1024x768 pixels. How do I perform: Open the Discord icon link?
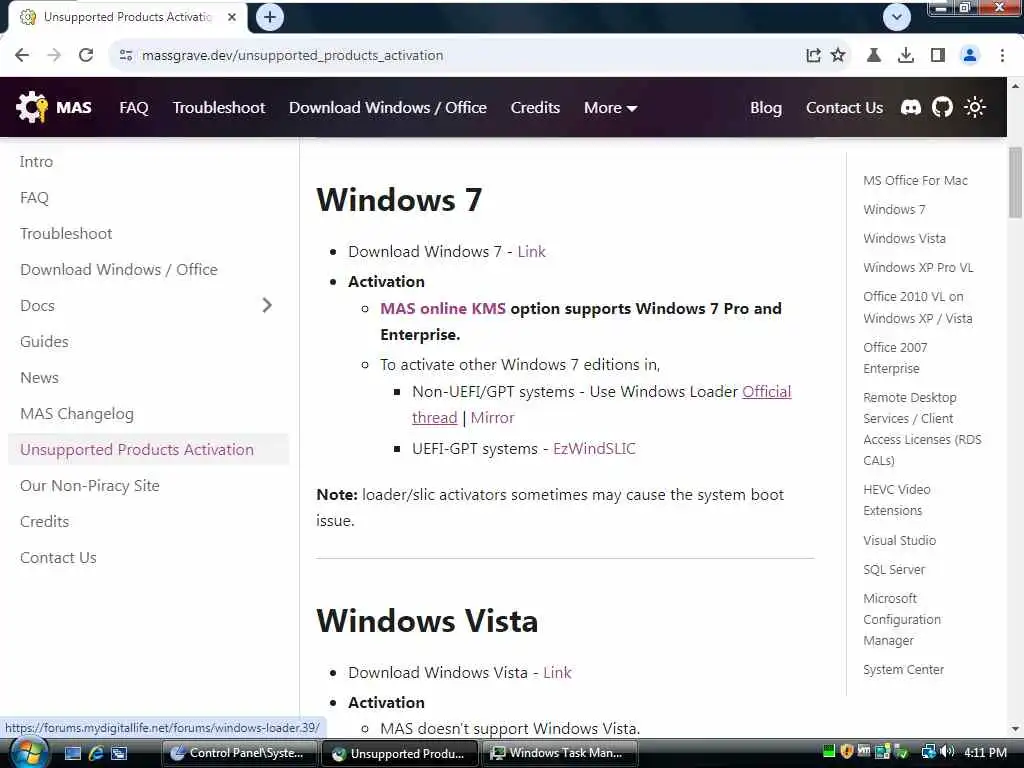pyautogui.click(x=910, y=107)
